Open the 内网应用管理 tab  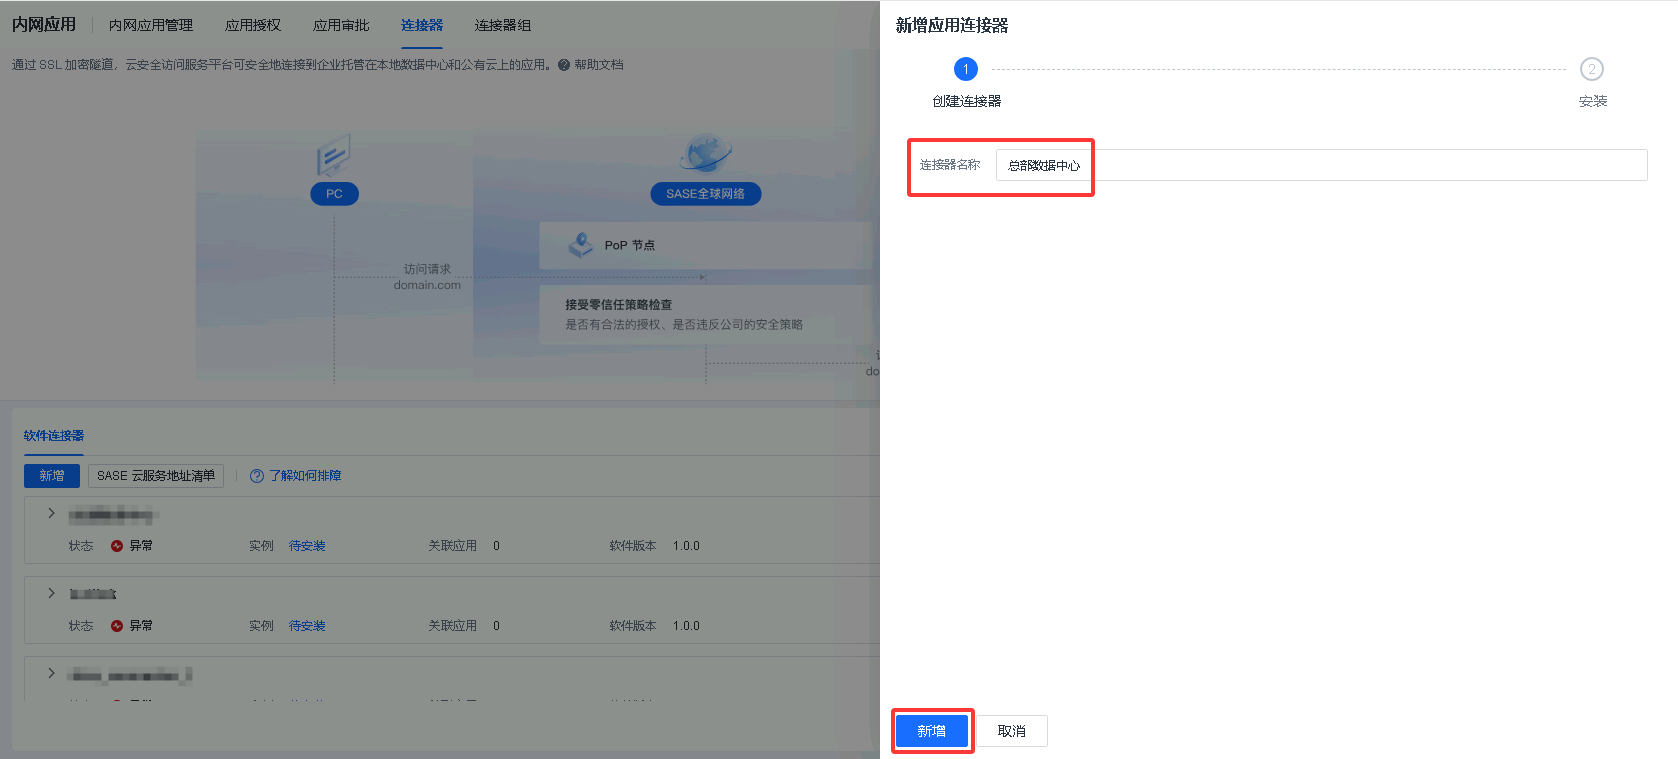[151, 25]
